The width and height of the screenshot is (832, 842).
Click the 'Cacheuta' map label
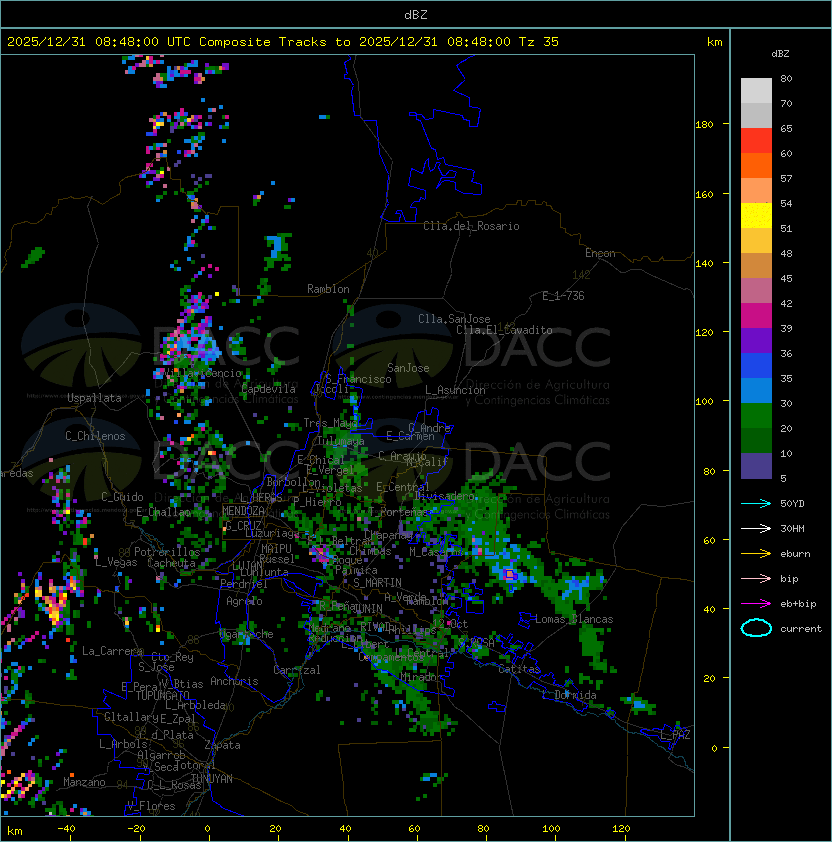pos(171,563)
